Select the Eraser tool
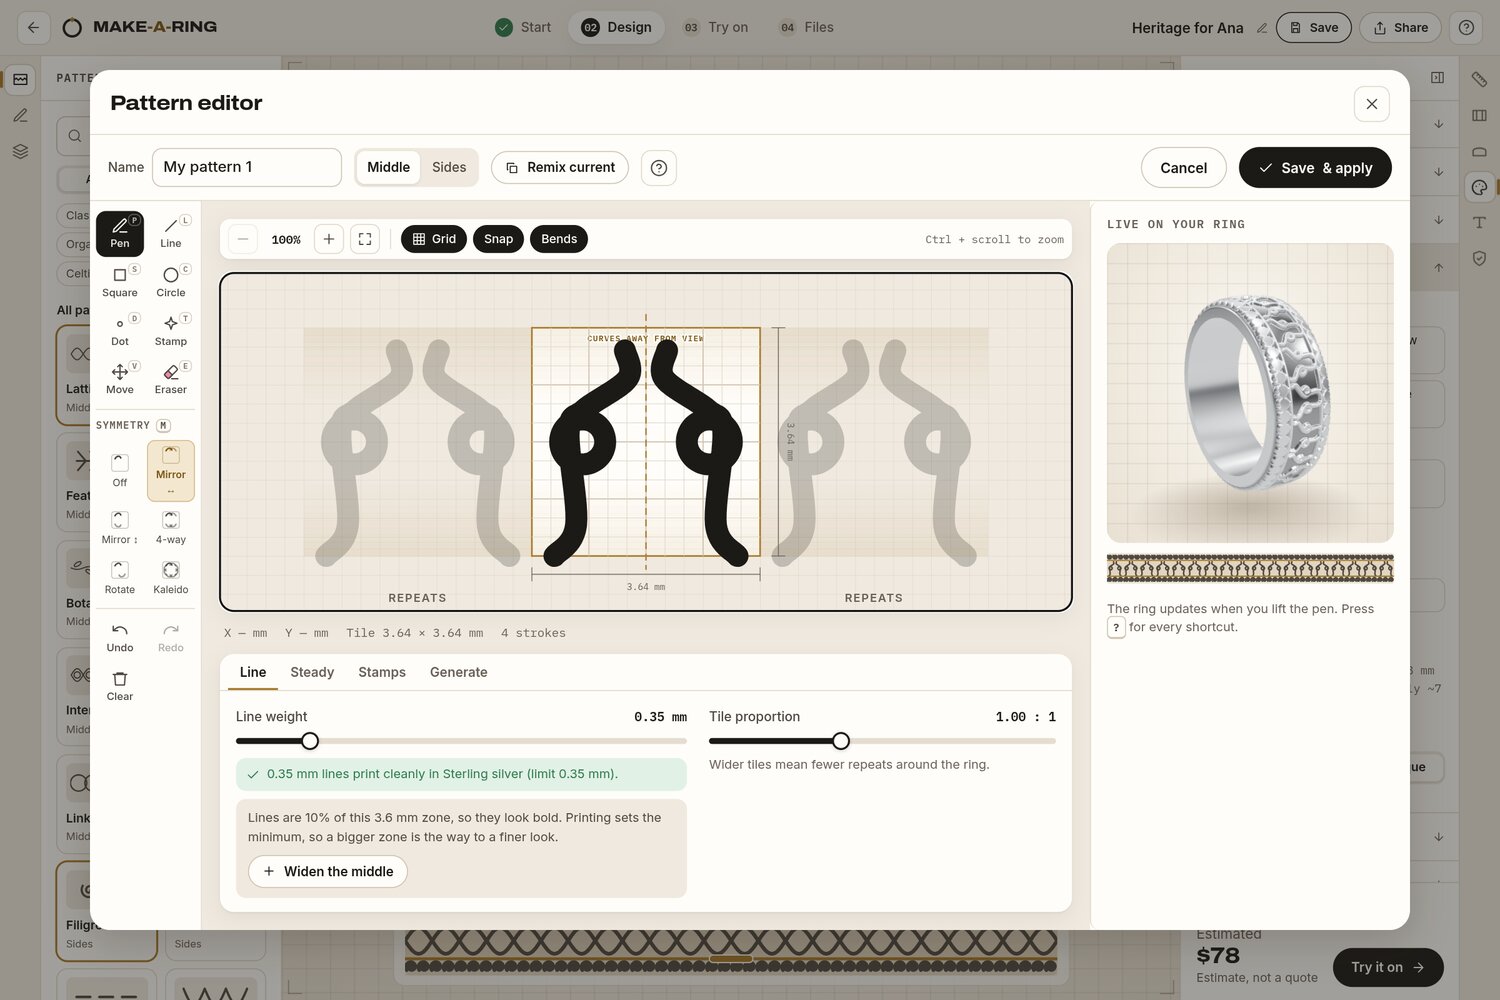The height and width of the screenshot is (1000, 1500). (x=171, y=380)
